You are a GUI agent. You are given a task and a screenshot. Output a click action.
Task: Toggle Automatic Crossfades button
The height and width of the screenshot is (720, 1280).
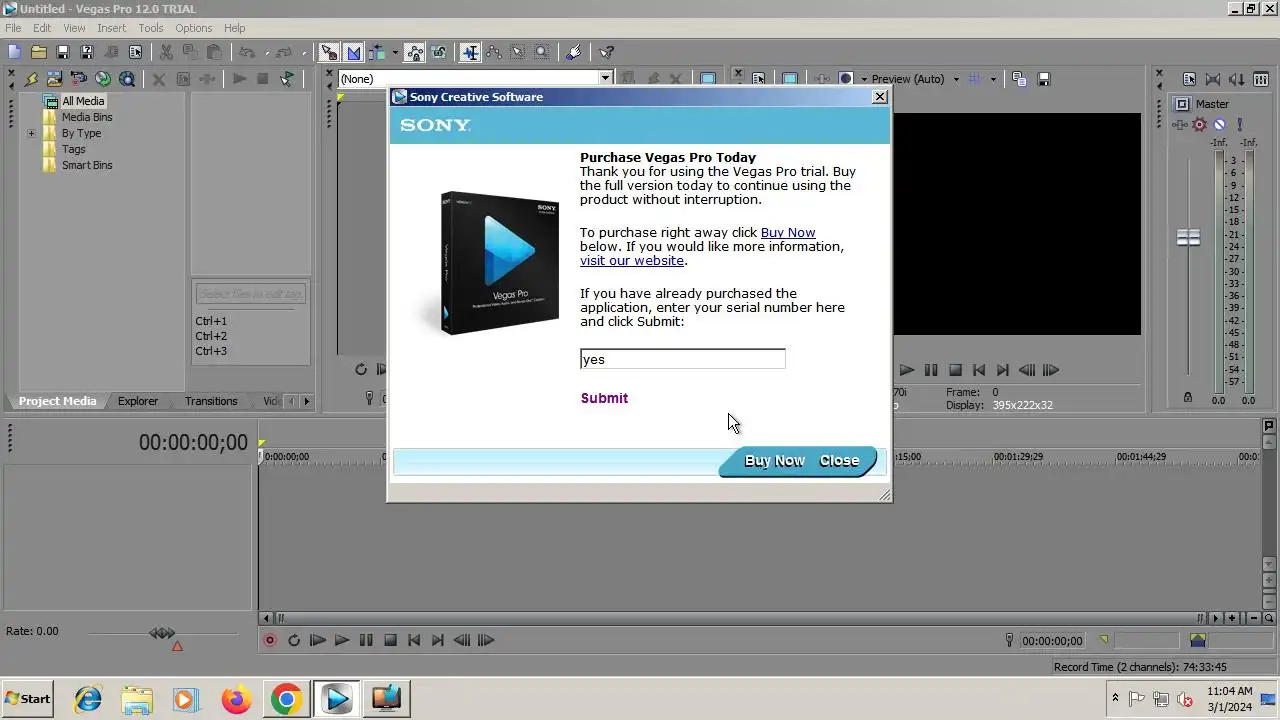pyautogui.click(x=353, y=52)
